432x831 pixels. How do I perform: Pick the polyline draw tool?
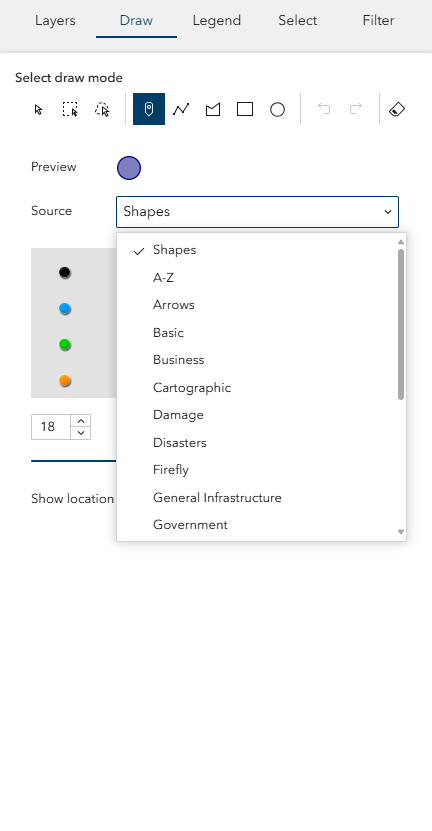[x=181, y=109]
